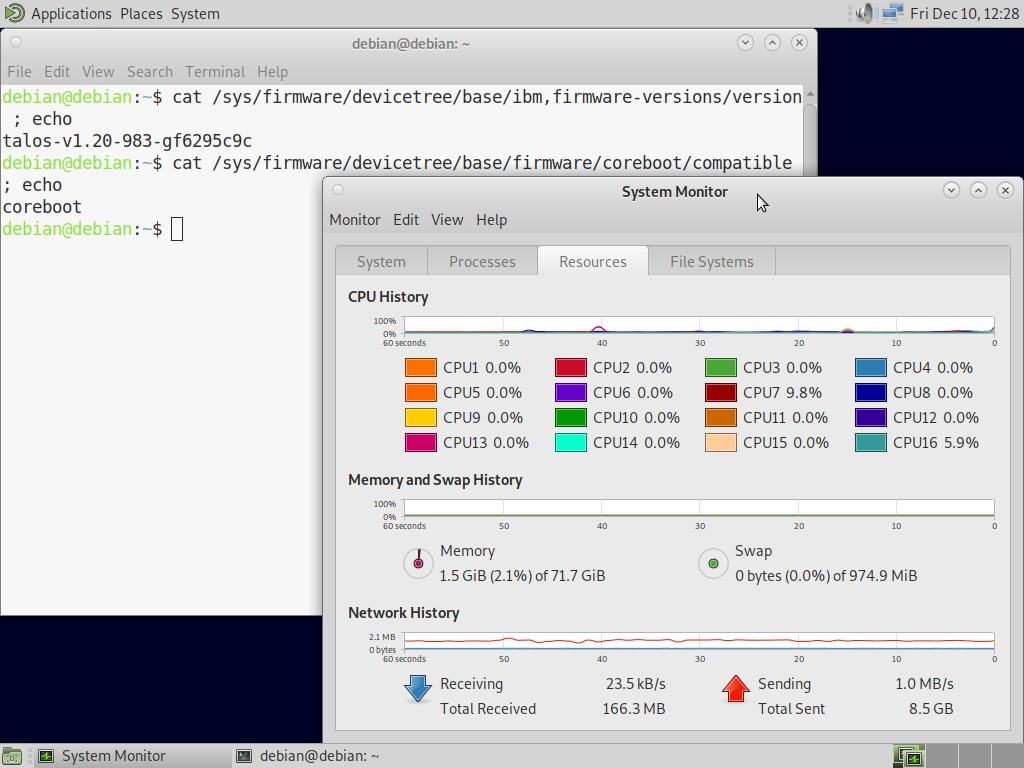Click the workspace switcher pager in bottom-right

click(908, 756)
